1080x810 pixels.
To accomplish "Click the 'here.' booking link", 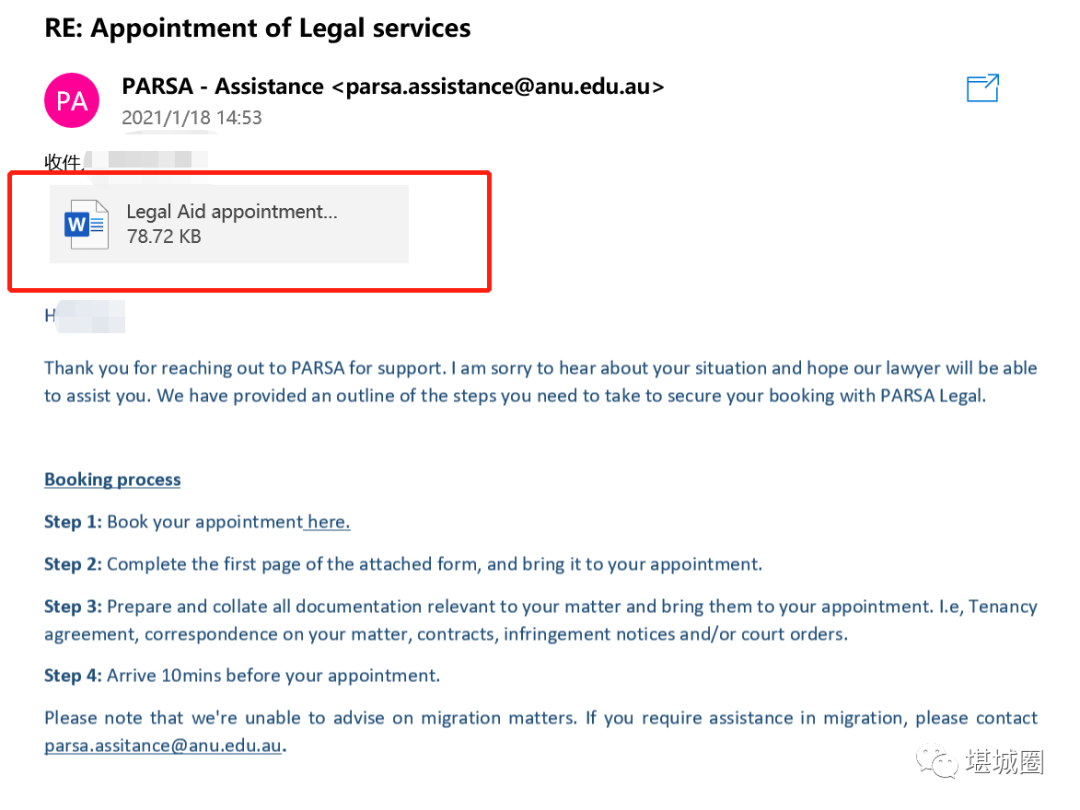I will [x=329, y=522].
